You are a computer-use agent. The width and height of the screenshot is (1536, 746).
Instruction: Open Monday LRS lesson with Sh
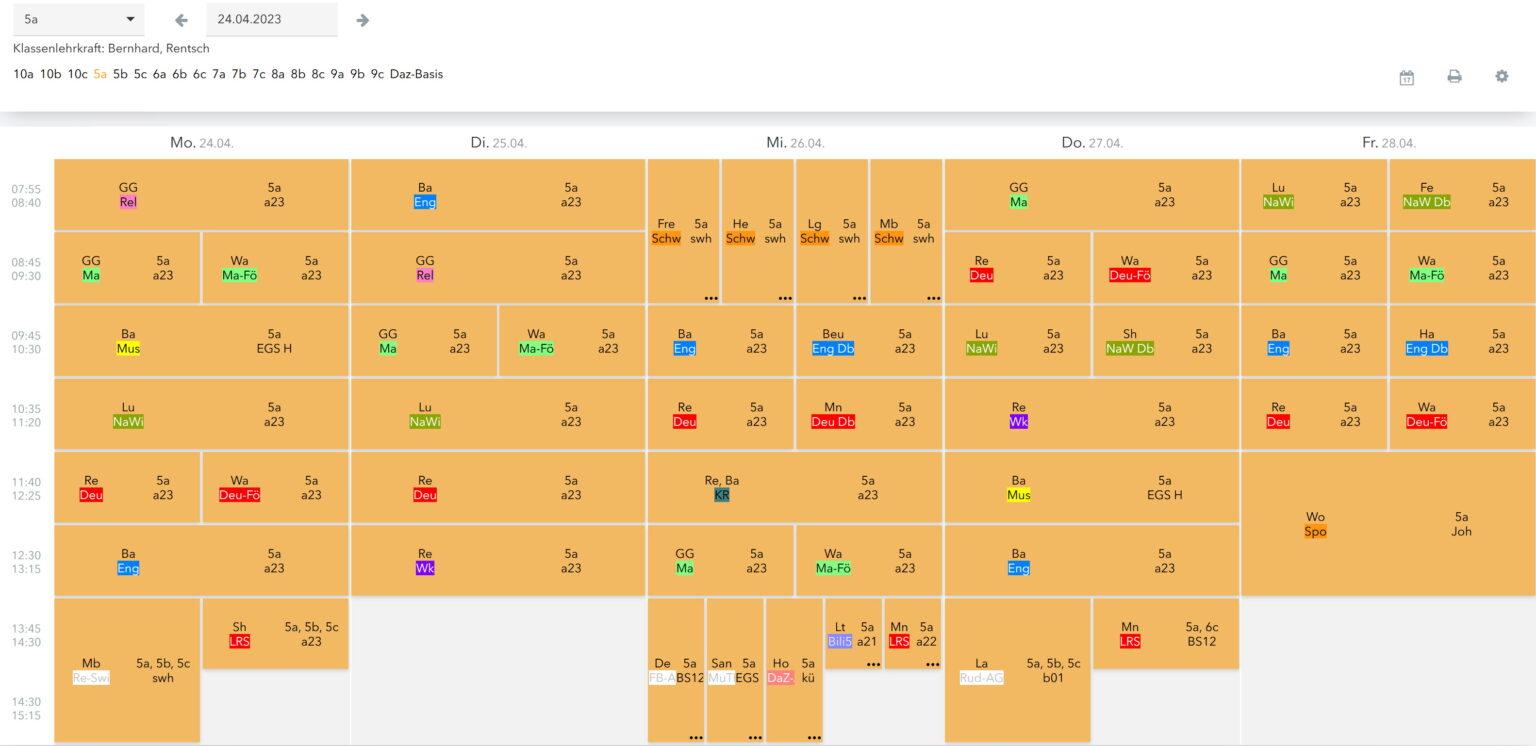point(276,634)
